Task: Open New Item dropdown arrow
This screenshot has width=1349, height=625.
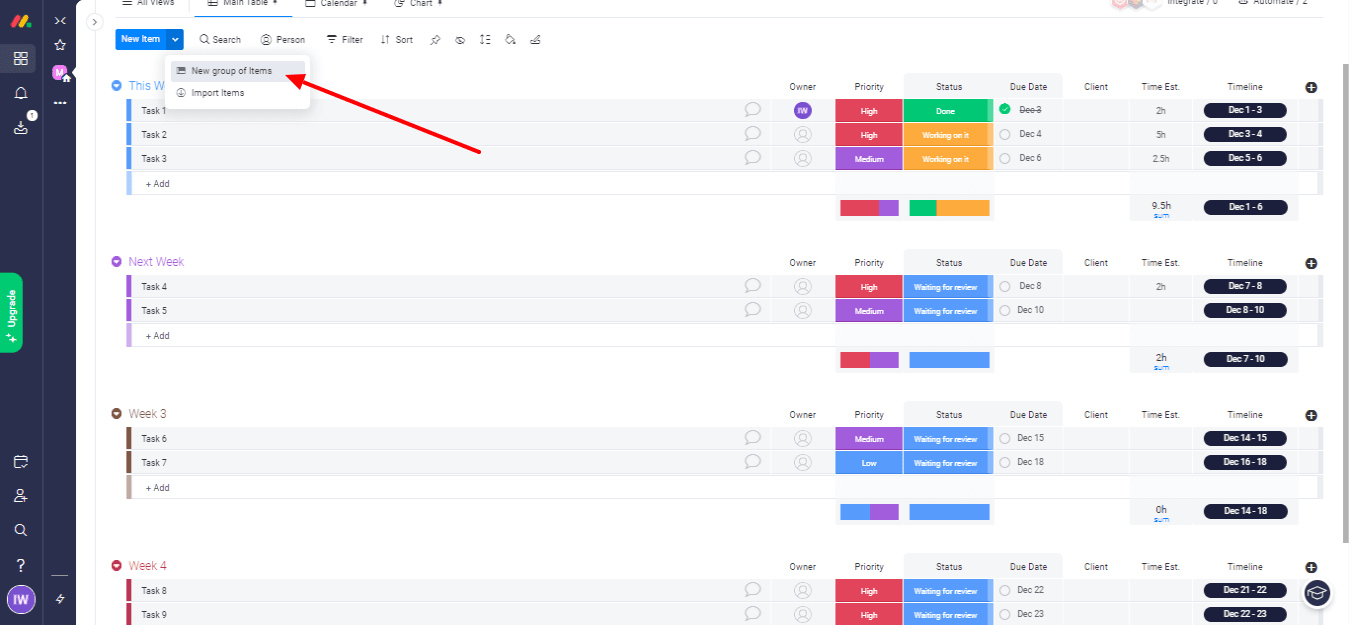Action: [x=176, y=39]
